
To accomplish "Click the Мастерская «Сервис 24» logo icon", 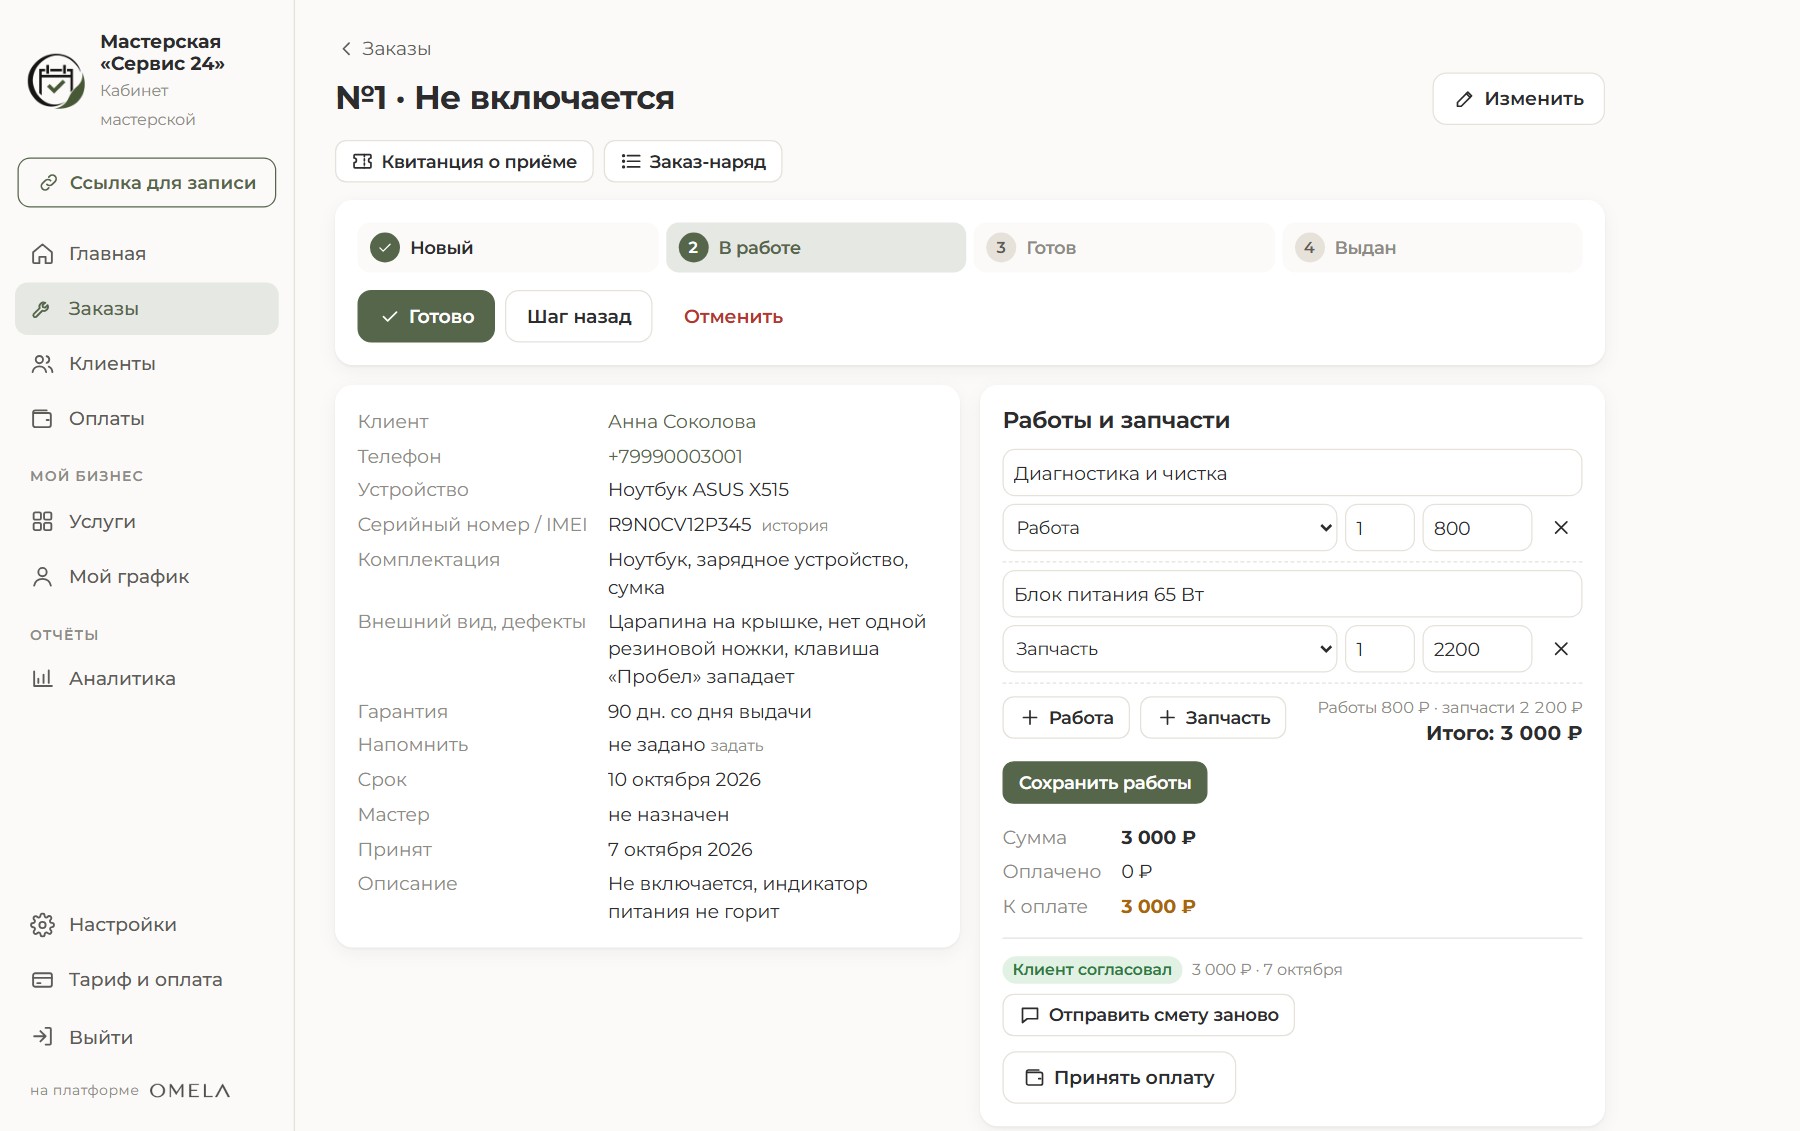I will click(x=56, y=81).
